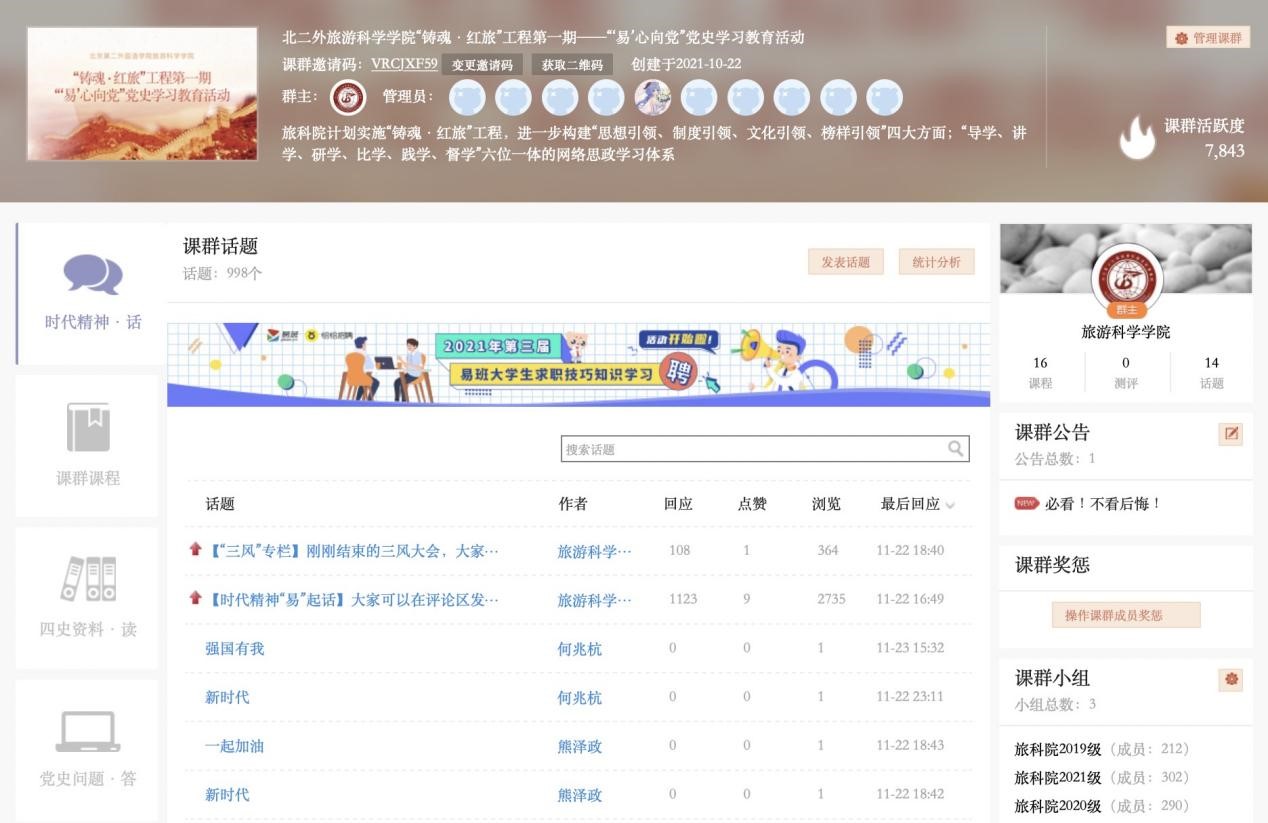Click the 统计分析 button

pyautogui.click(x=936, y=262)
